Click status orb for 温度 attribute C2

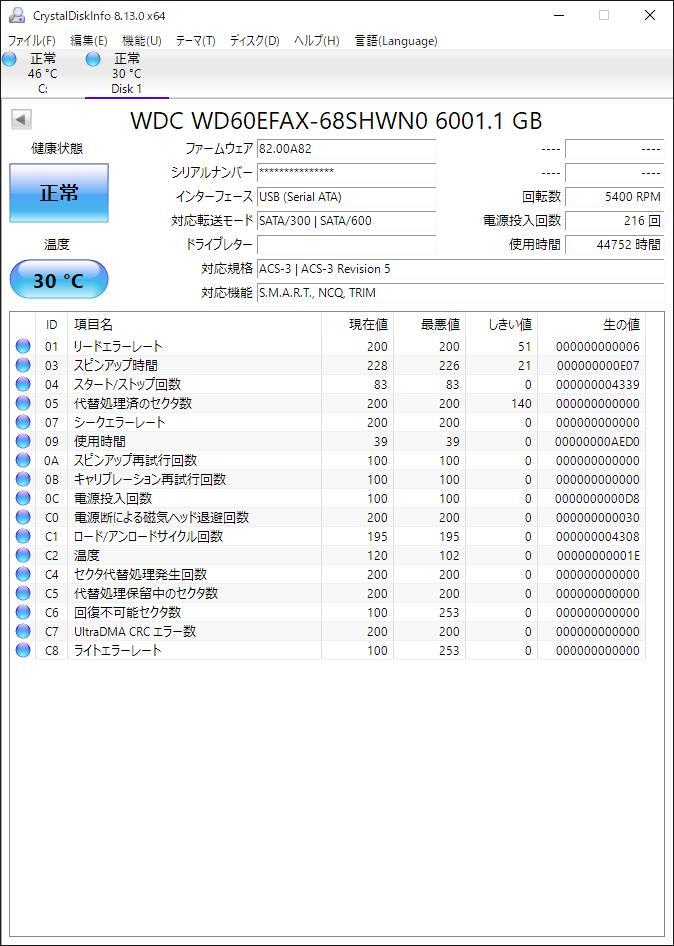tap(23, 555)
